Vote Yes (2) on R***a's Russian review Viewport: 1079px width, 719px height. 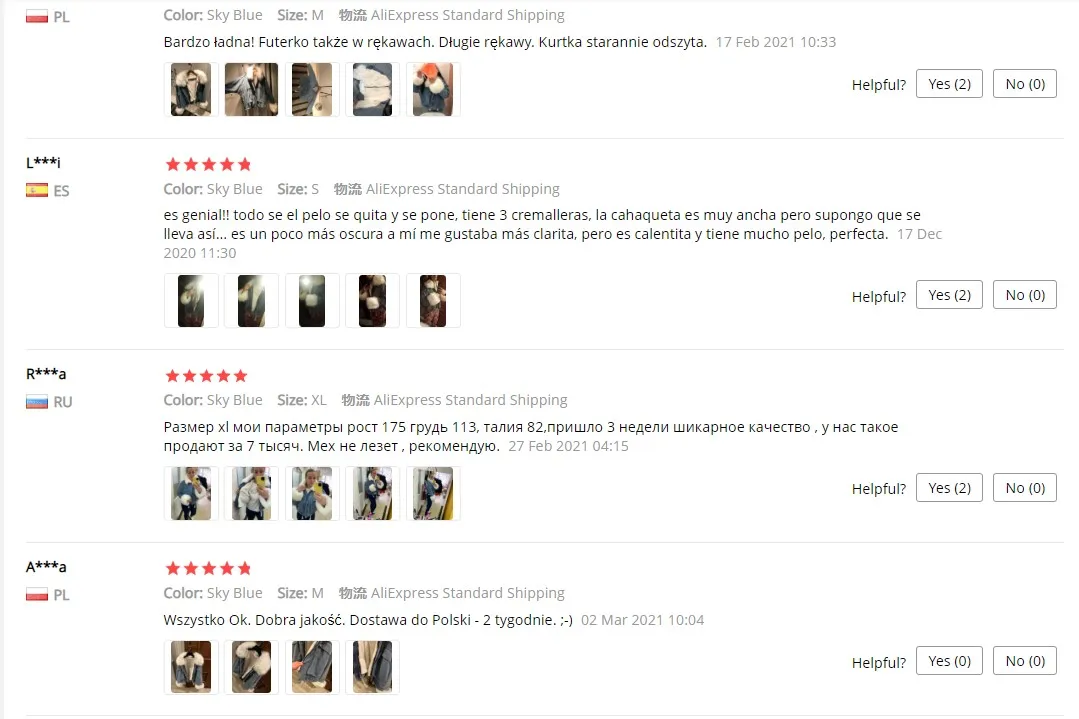click(949, 488)
